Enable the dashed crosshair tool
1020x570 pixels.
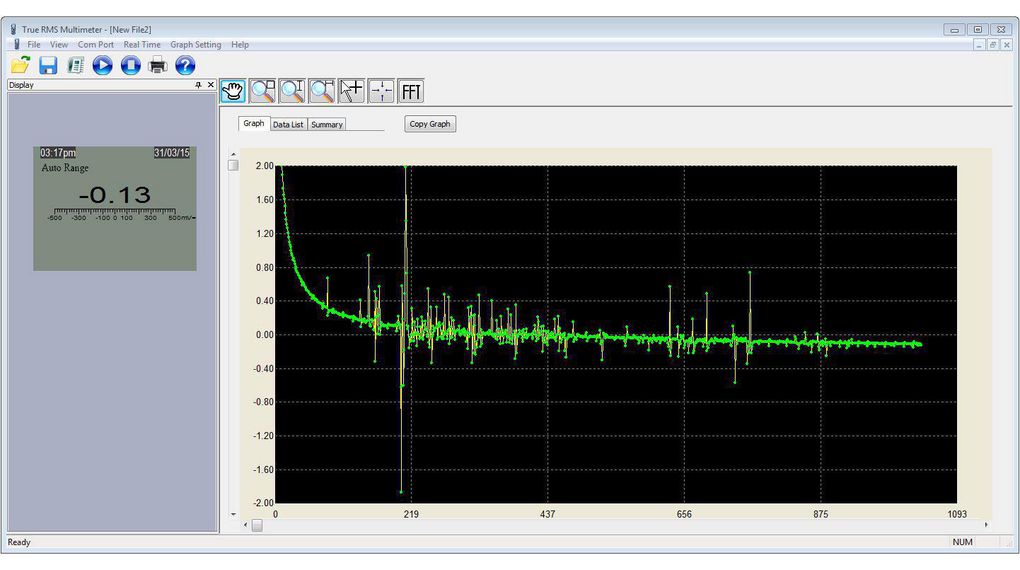[x=381, y=91]
